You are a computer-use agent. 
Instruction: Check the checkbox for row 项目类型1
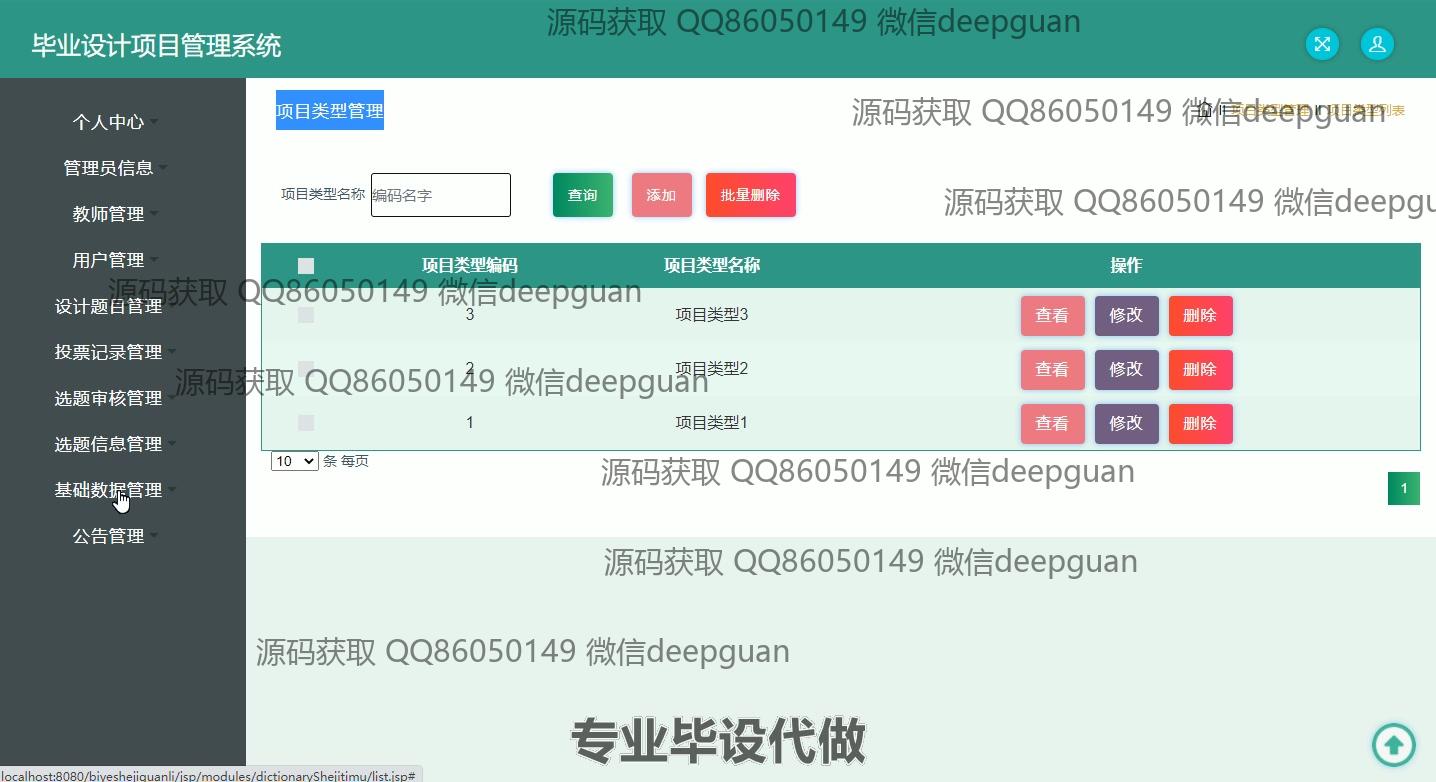pos(306,423)
